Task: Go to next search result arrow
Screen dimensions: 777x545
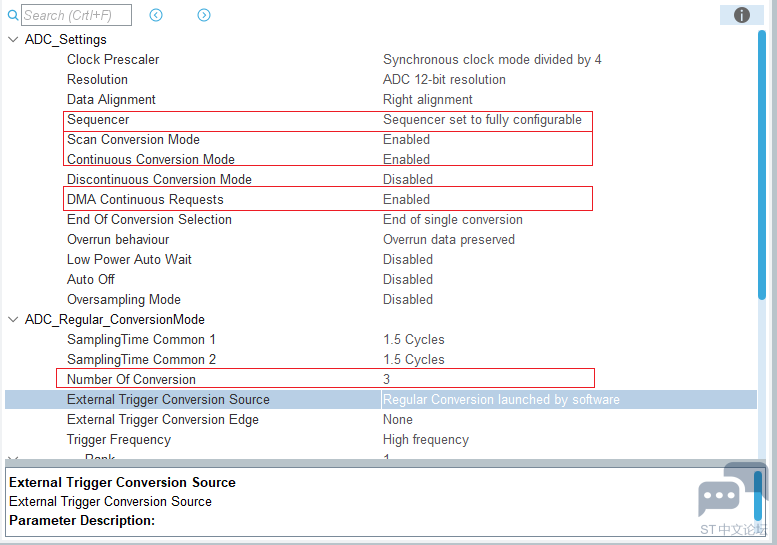Action: 204,15
